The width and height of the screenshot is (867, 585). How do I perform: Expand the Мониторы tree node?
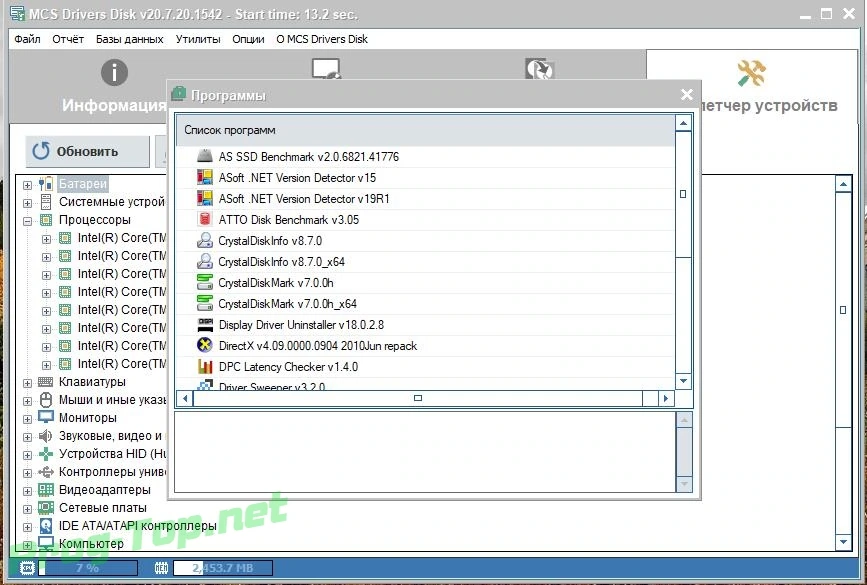click(x=27, y=419)
